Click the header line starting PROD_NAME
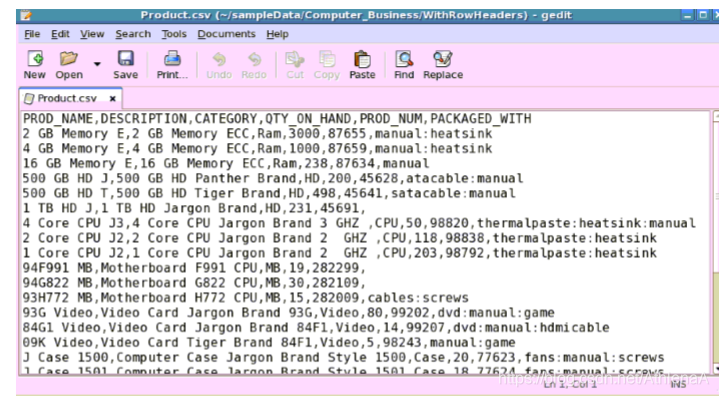This screenshot has height=397, width=719. pos(277,119)
